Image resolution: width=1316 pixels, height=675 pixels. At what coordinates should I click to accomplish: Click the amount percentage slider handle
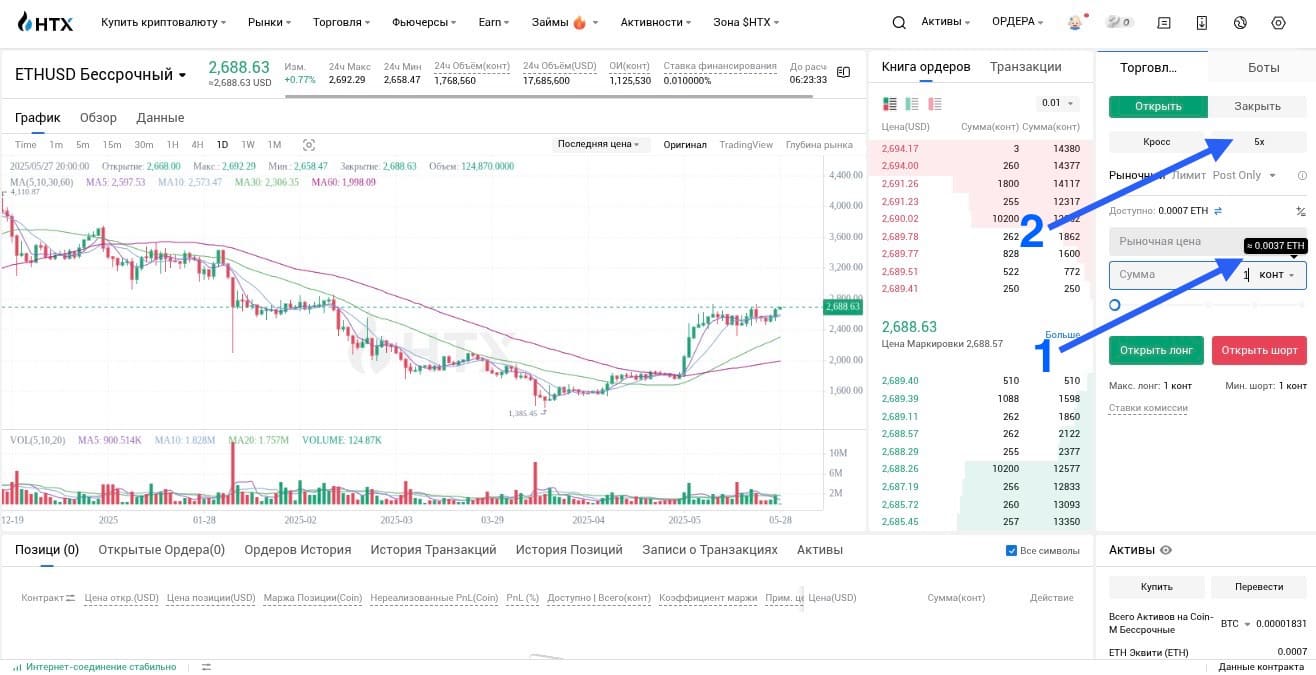tap(1115, 305)
